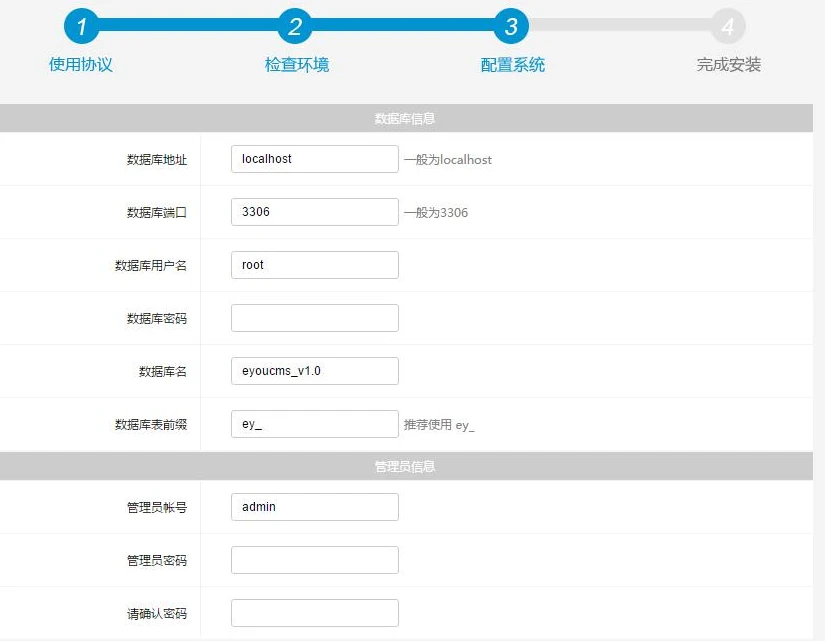The image size is (830, 641).
Task: Click the 数据库信息 section header
Action: [x=406, y=118]
